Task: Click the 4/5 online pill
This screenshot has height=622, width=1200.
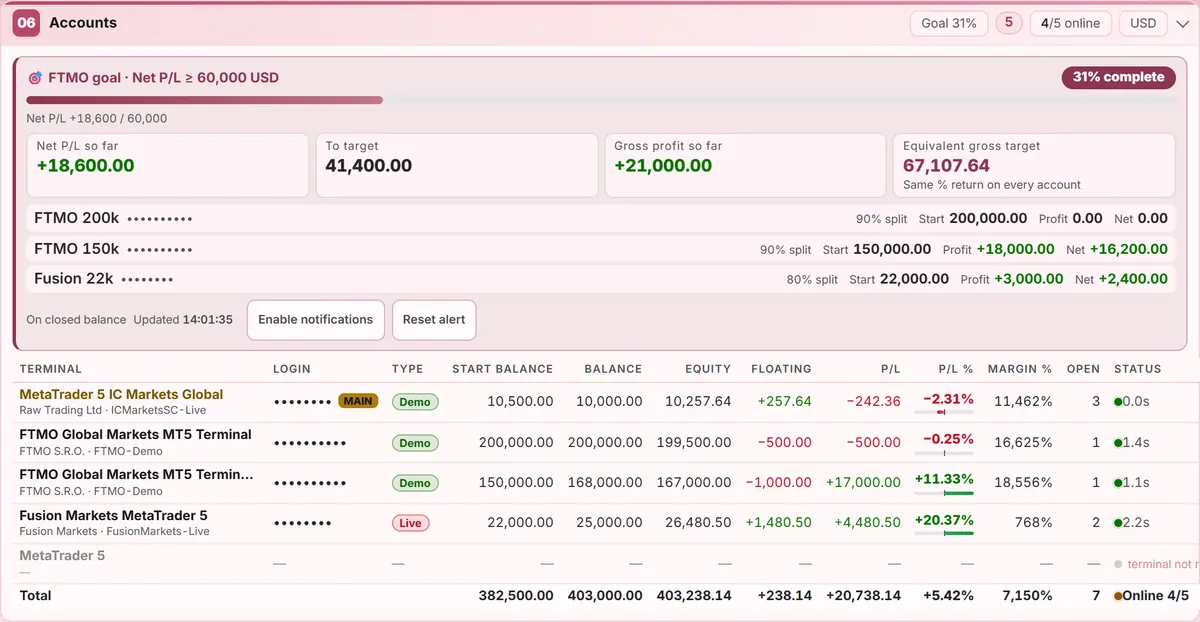Action: pyautogui.click(x=1070, y=23)
